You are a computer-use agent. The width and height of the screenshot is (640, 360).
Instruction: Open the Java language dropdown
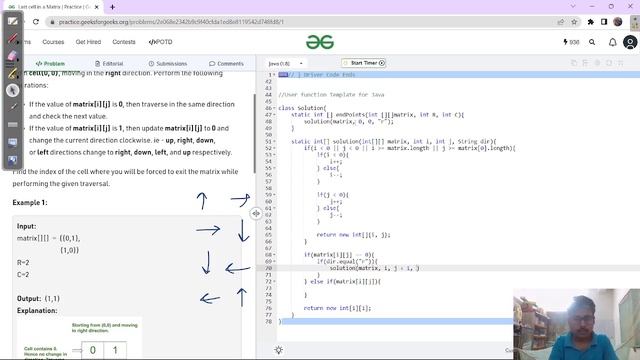coord(285,64)
